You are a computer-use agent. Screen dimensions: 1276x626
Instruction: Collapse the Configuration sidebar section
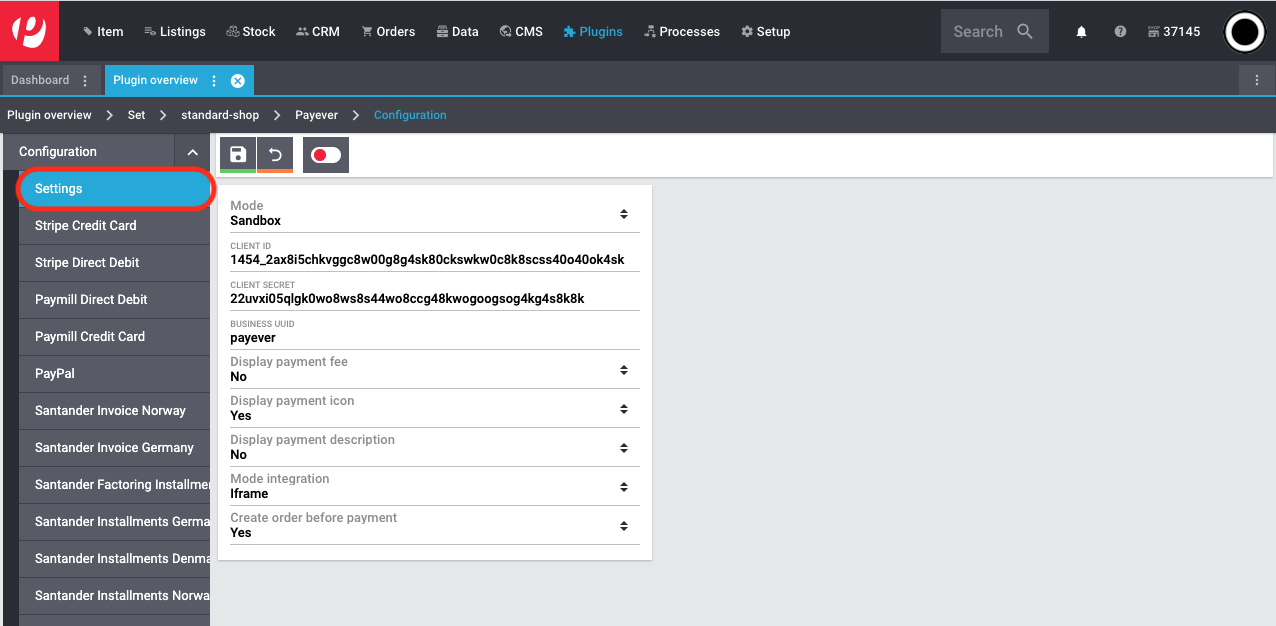tap(193, 152)
